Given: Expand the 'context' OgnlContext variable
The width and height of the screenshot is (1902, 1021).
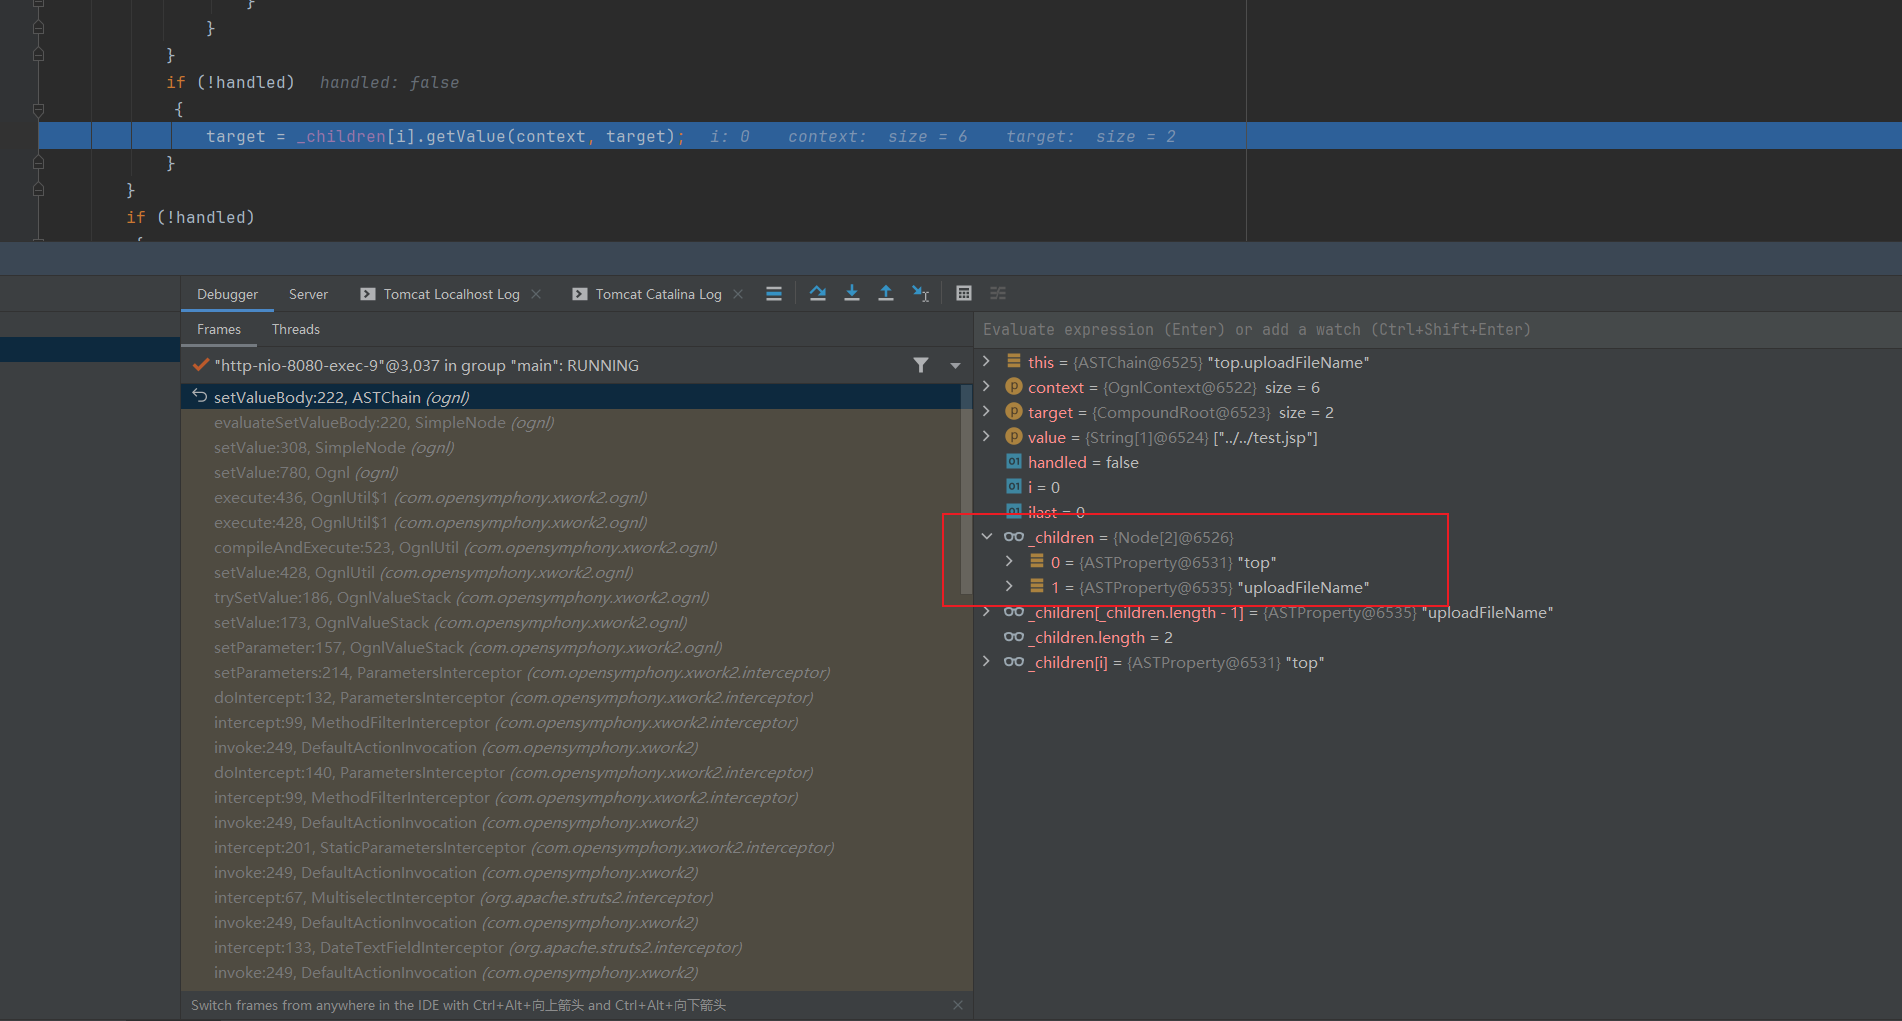Looking at the screenshot, I should tap(987, 387).
